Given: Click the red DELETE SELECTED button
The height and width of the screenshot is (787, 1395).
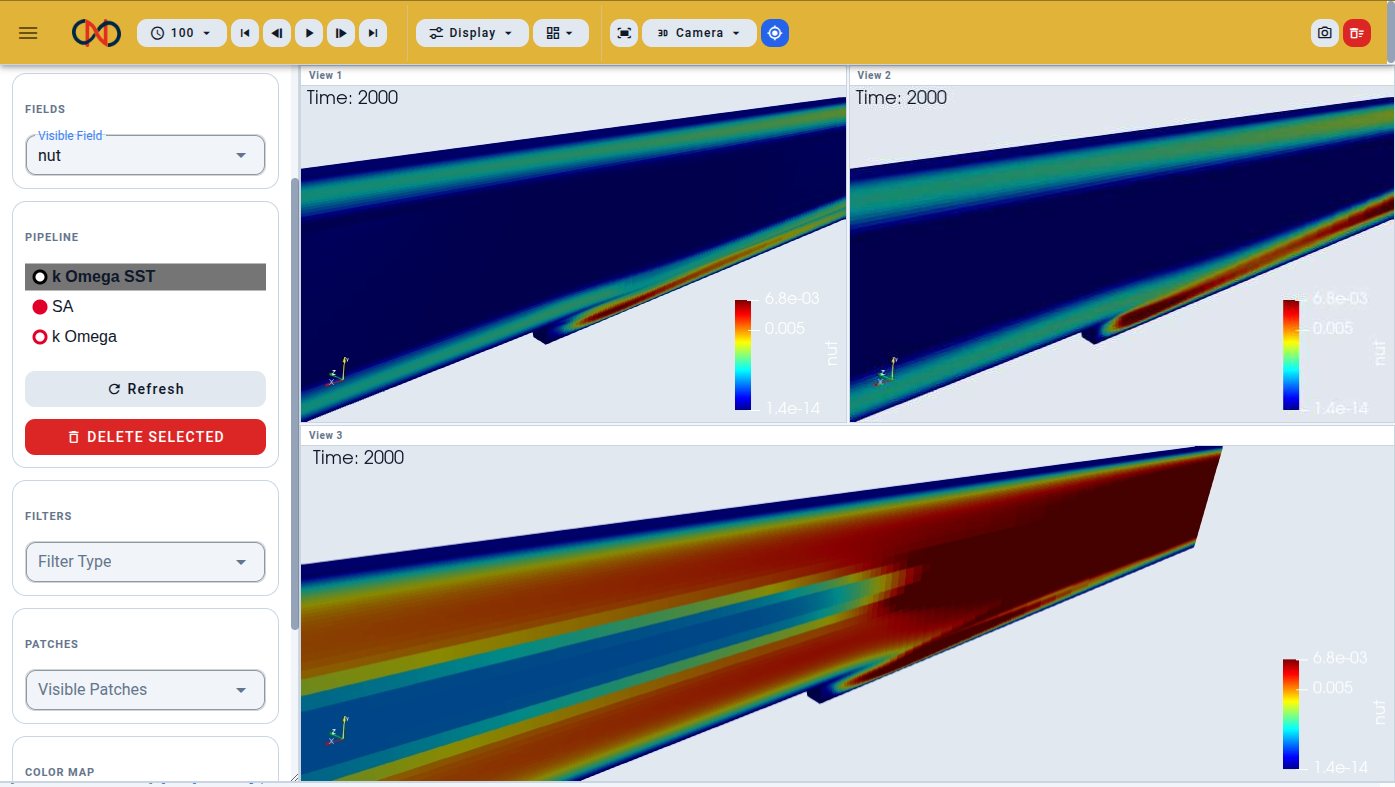Looking at the screenshot, I should tap(145, 437).
